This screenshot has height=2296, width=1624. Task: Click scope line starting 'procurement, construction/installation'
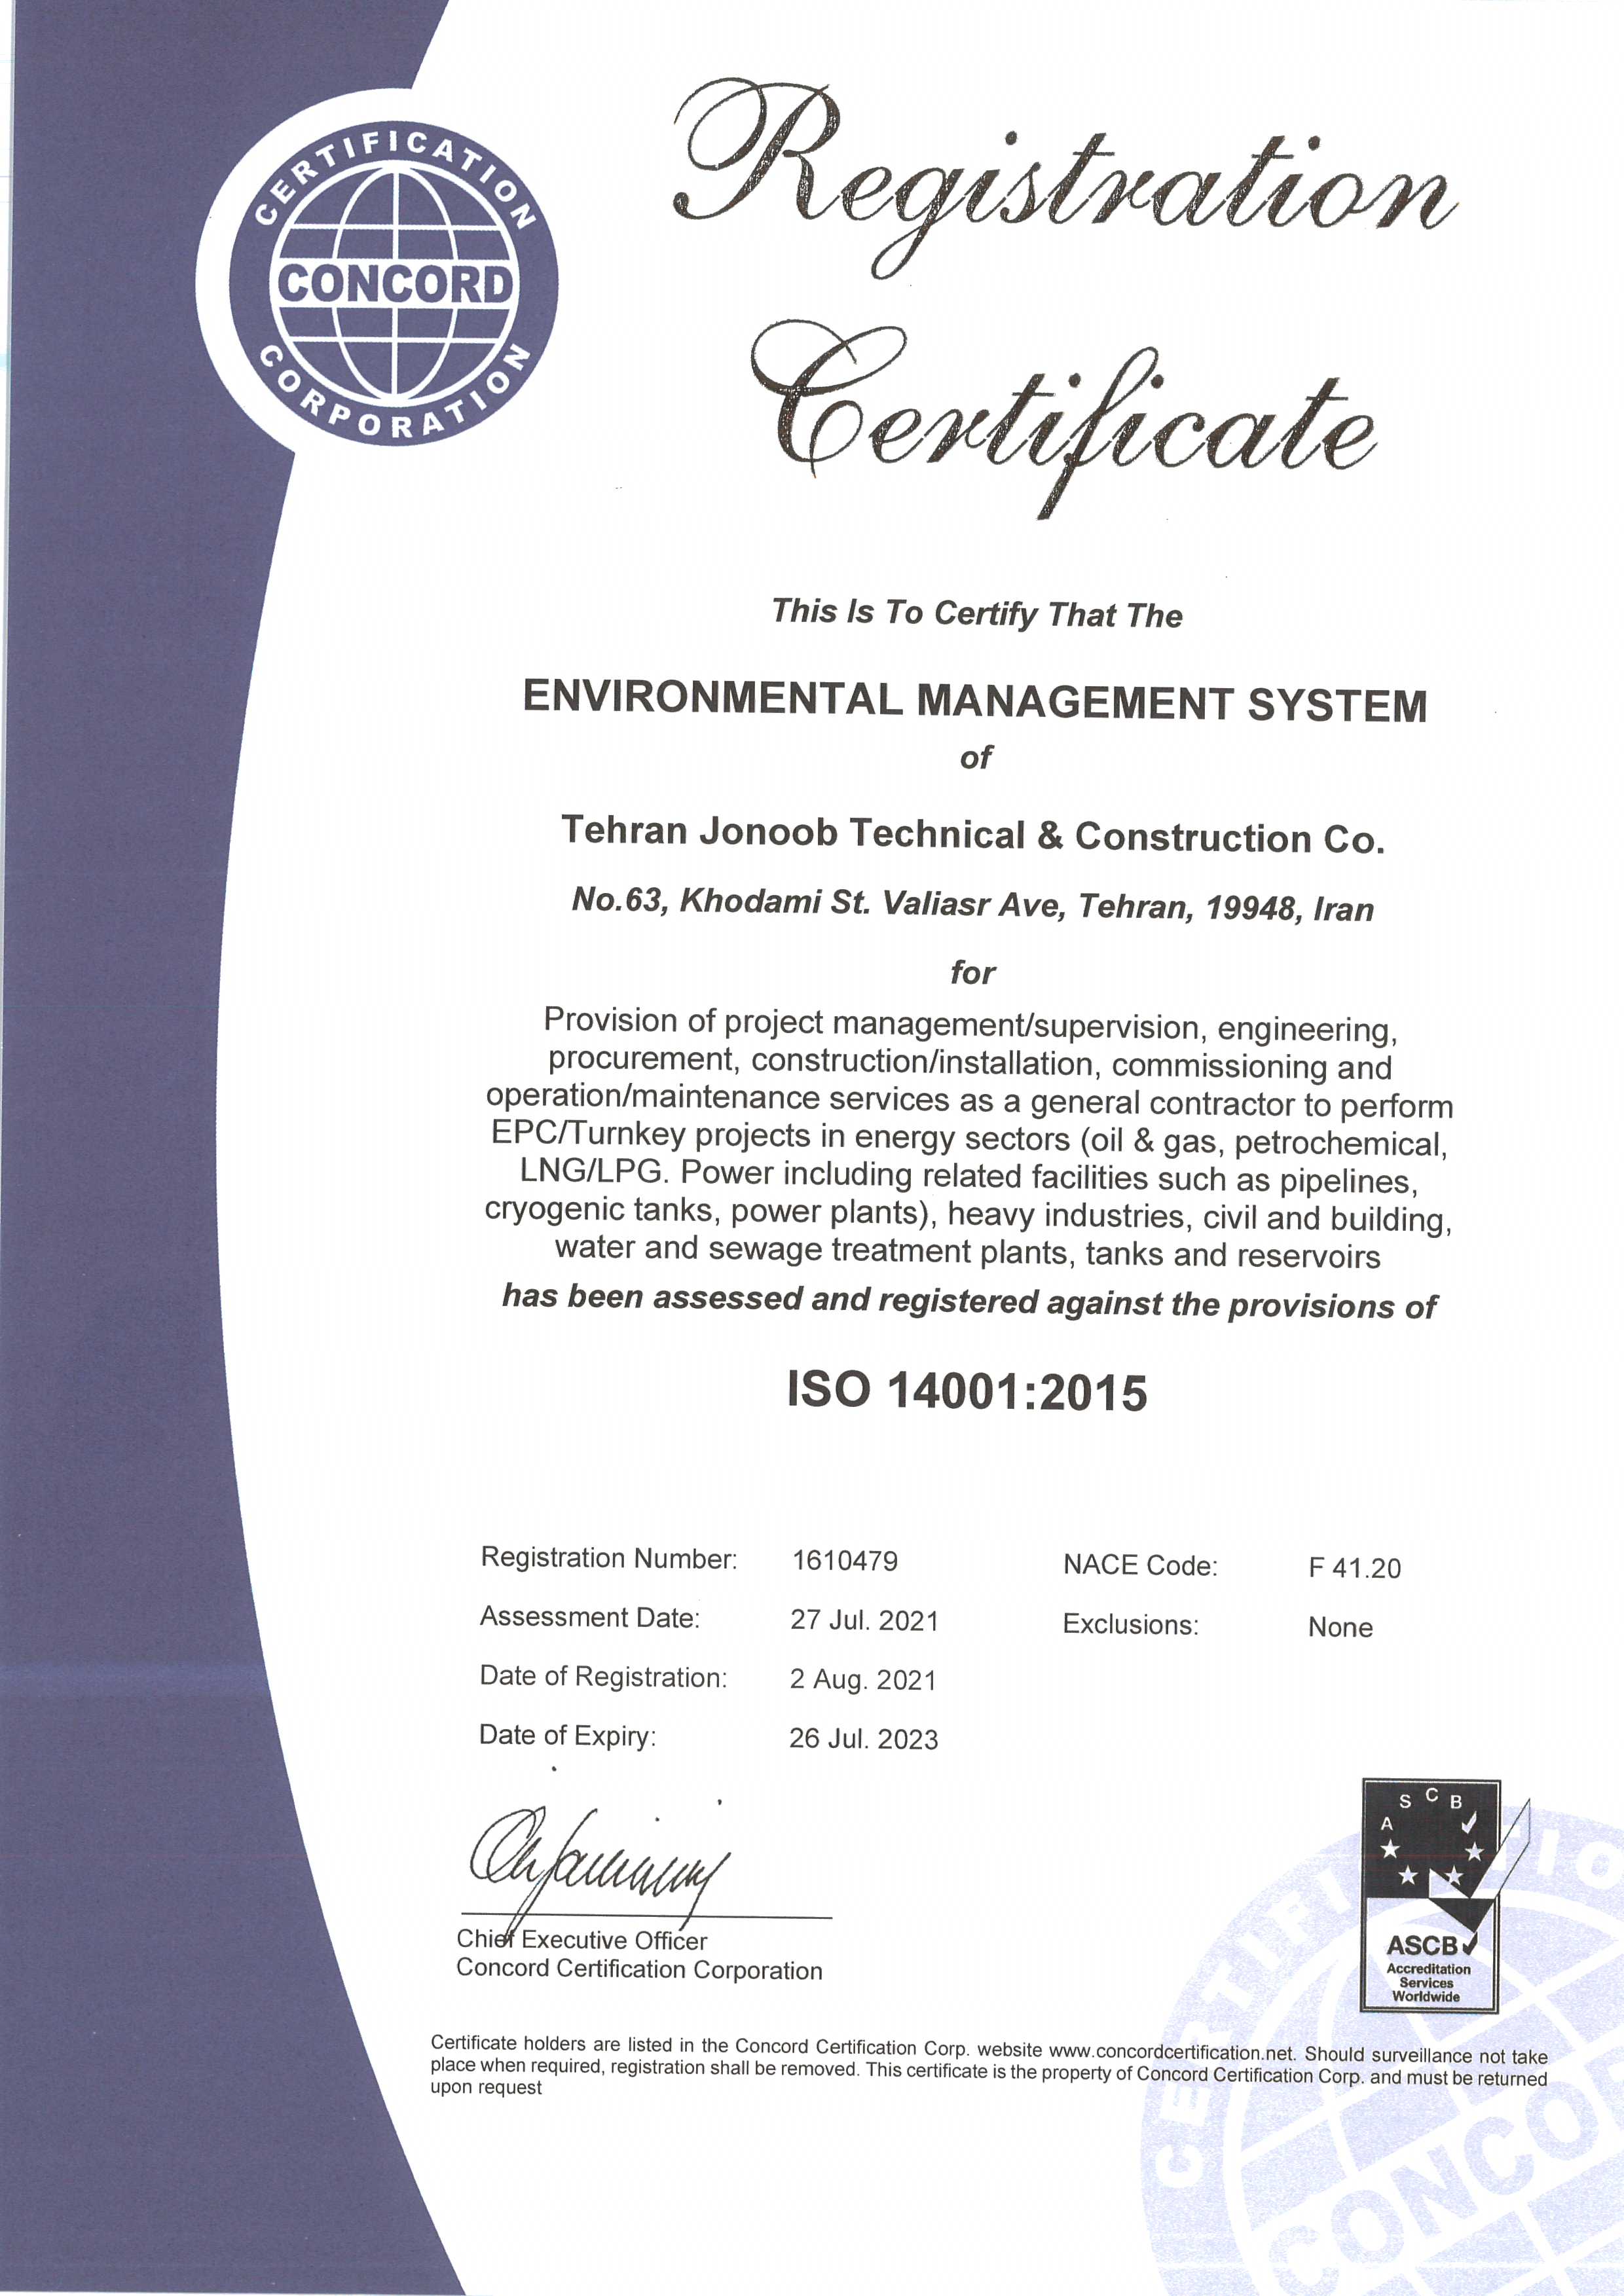[970, 1063]
